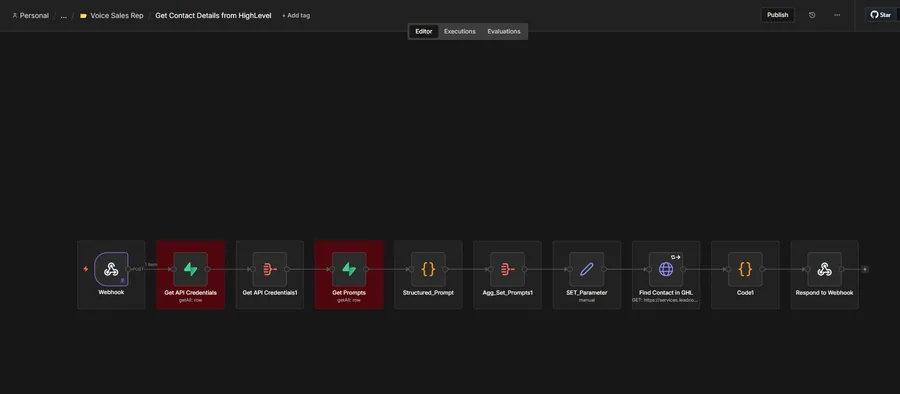Viewport: 900px width, 394px height.
Task: Click the Get API Credentials label
Action: [x=190, y=292]
